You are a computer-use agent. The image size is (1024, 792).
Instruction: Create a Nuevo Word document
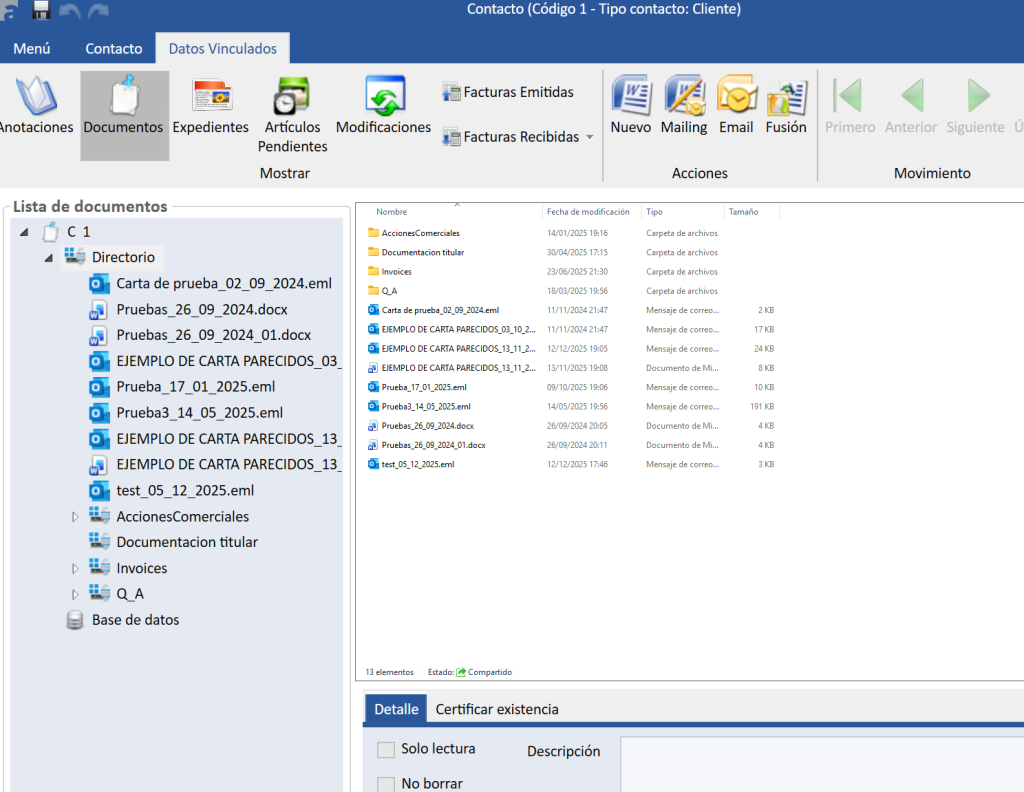click(631, 98)
